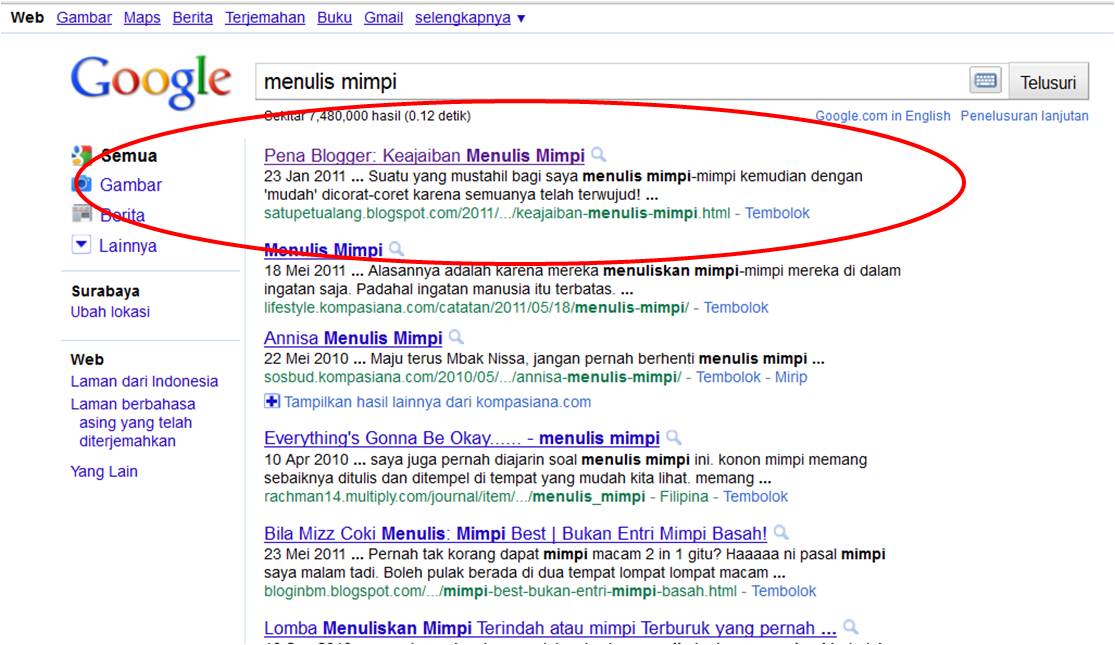Open Lomba Menuliskan Mimpi Terindah result title
This screenshot has height=645, width=1115.
click(550, 628)
